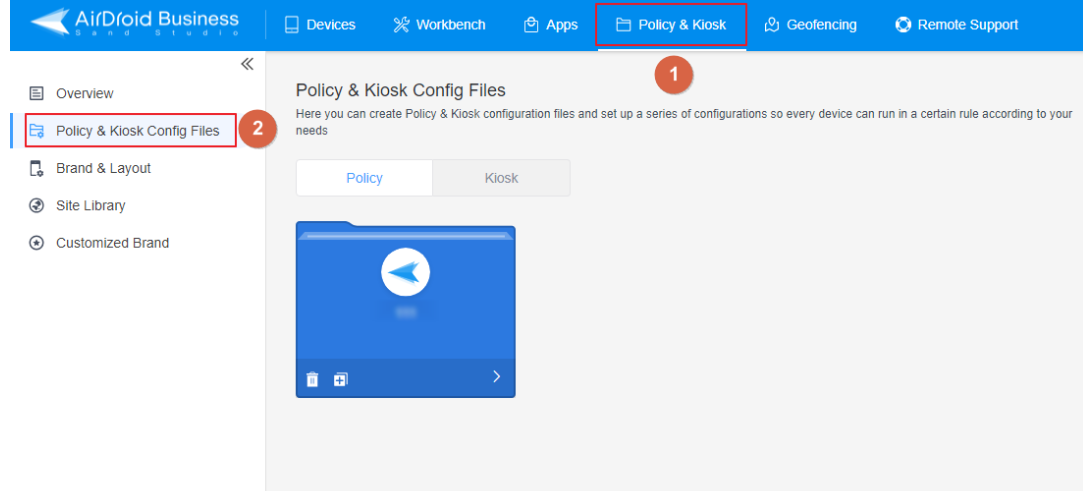
Task: Switch to the Policy tab
Action: 364,178
